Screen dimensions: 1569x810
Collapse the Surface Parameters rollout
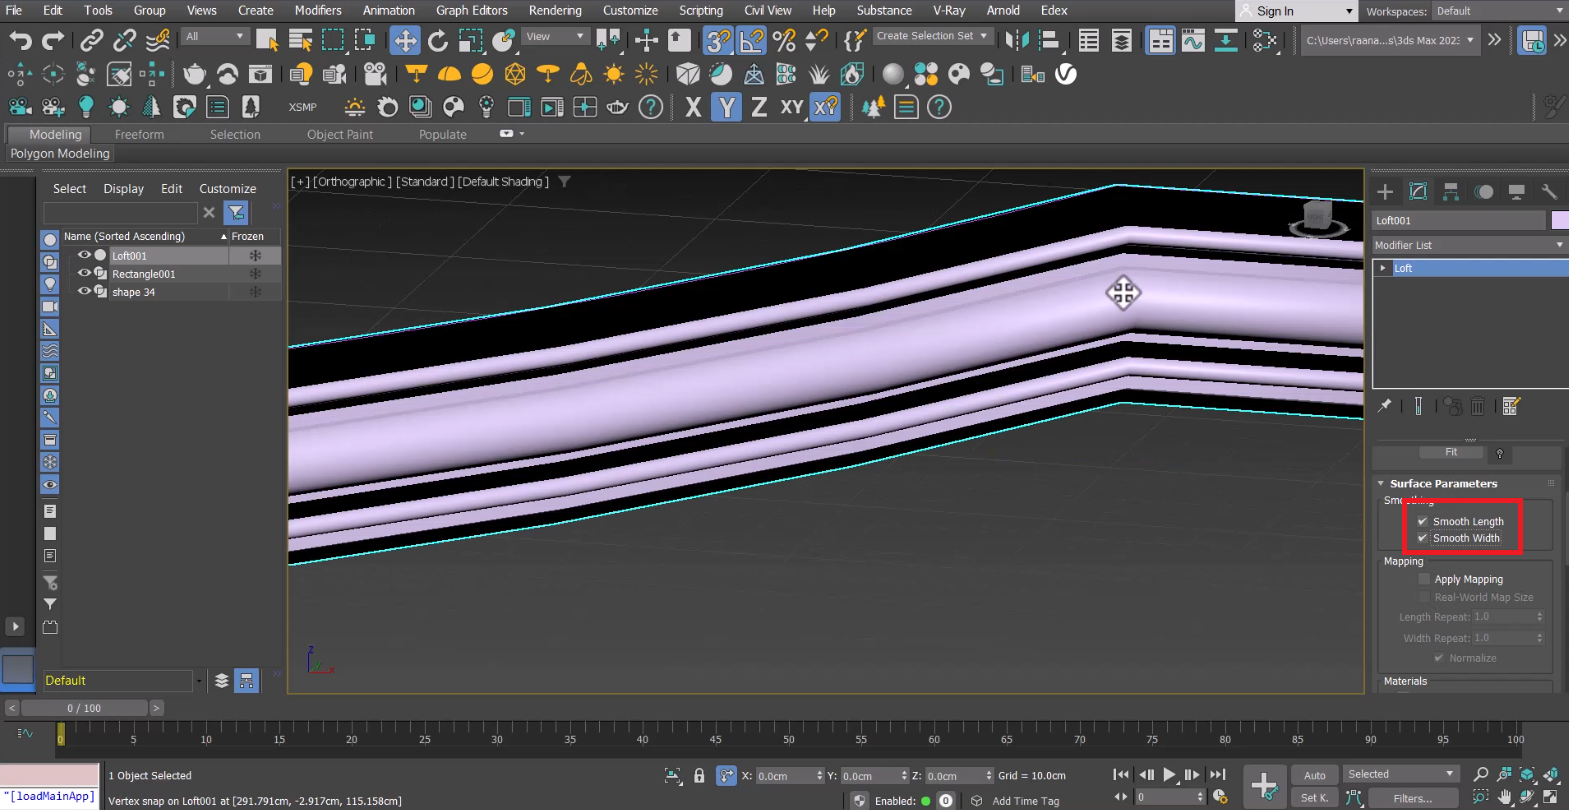pos(1443,483)
